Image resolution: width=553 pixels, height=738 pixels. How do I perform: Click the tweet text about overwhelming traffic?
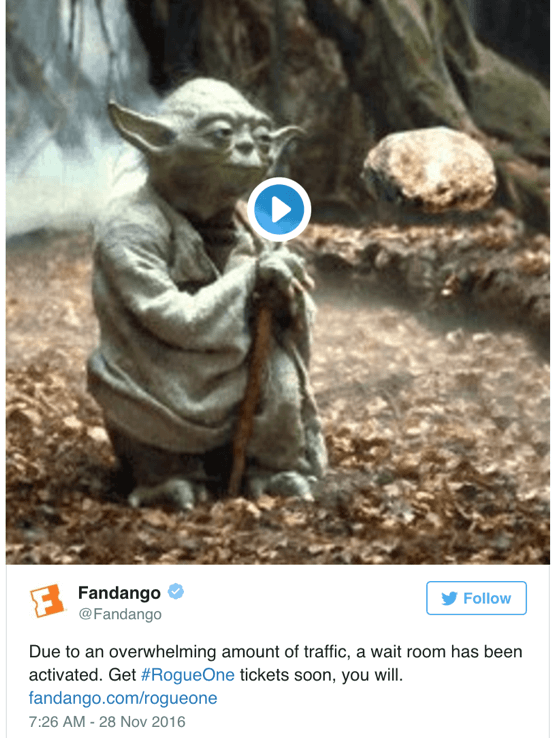click(275, 663)
